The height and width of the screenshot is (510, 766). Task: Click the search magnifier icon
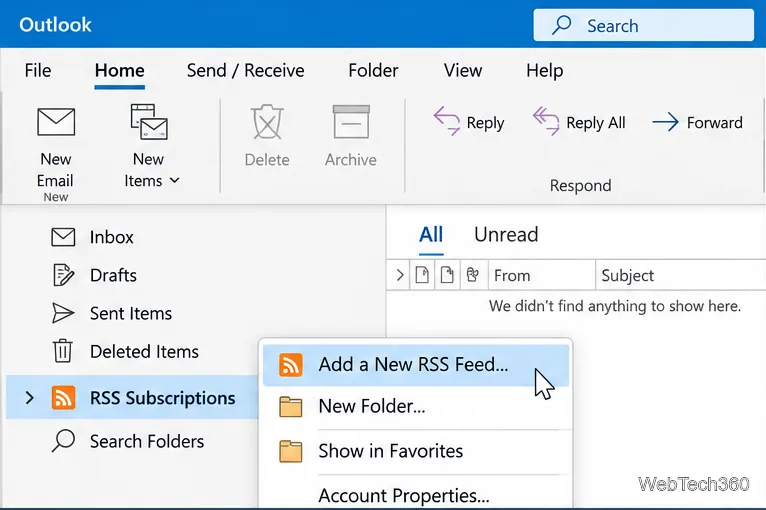(x=562, y=25)
